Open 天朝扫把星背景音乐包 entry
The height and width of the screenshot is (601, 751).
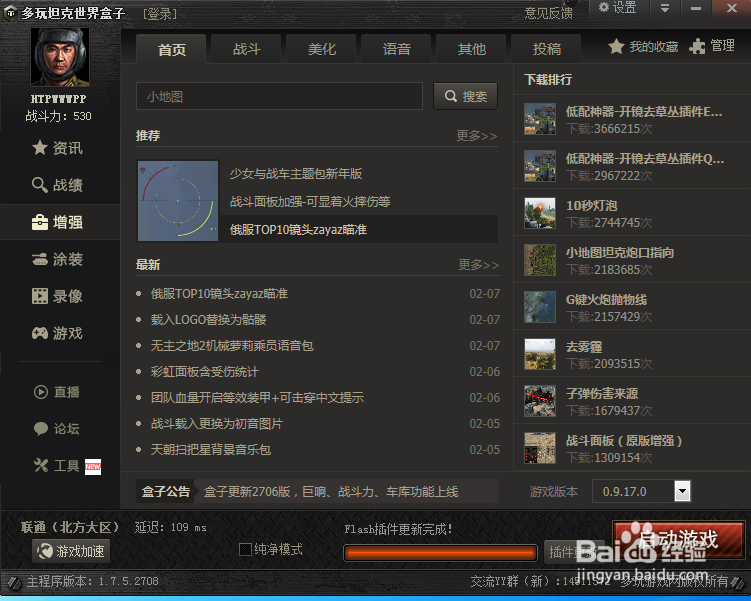[211, 450]
